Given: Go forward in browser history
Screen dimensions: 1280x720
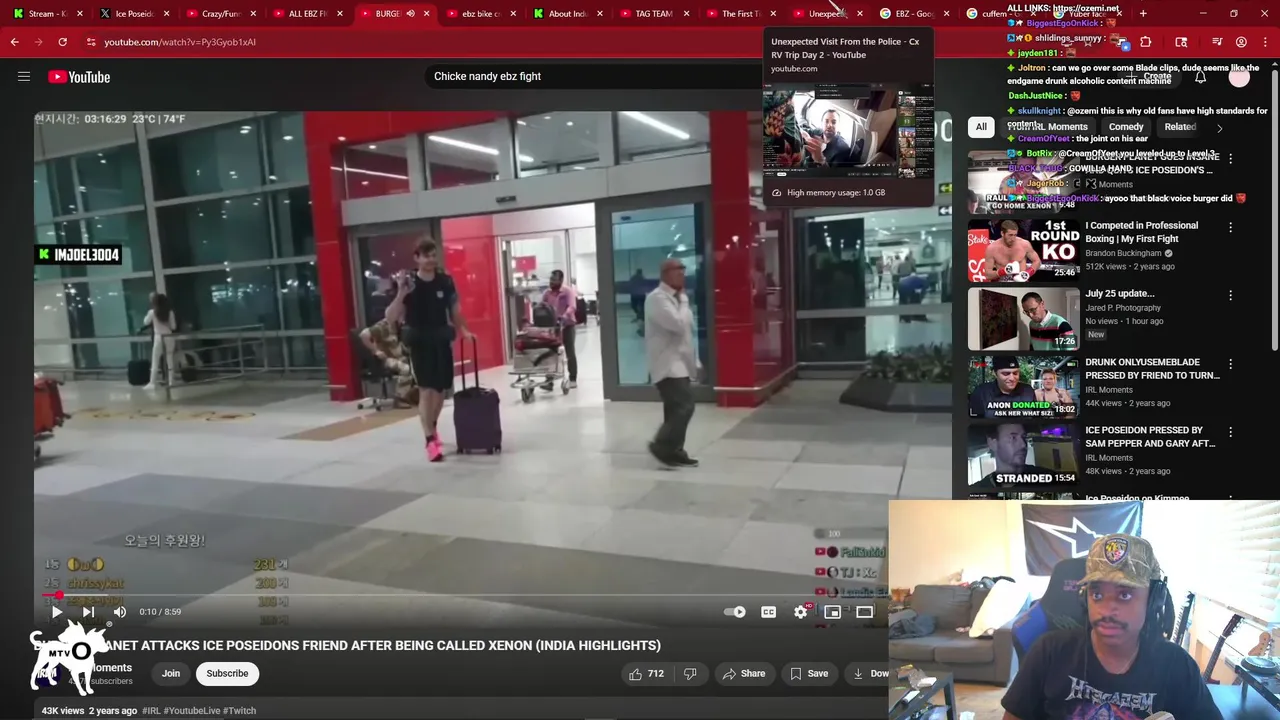Looking at the screenshot, I should (38, 42).
